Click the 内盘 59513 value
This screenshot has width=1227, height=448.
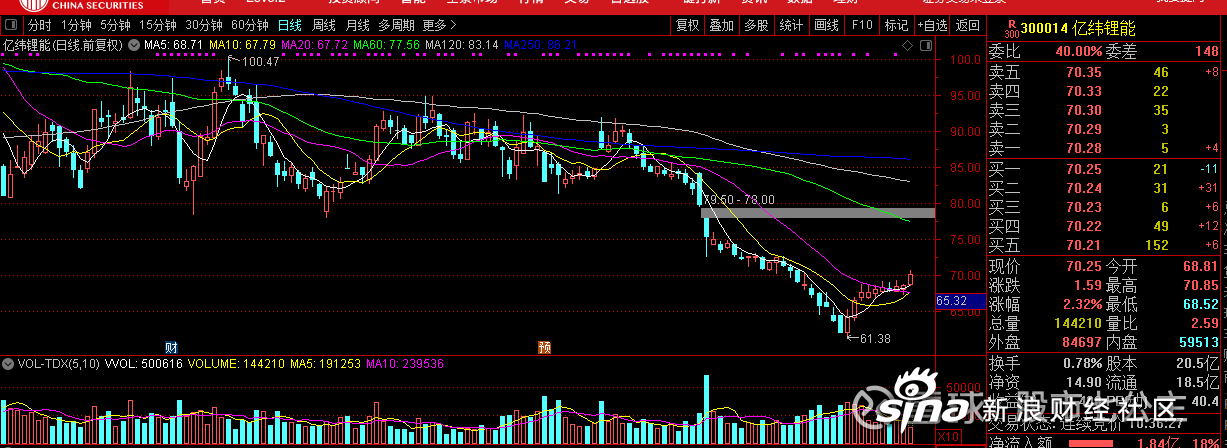1198,344
